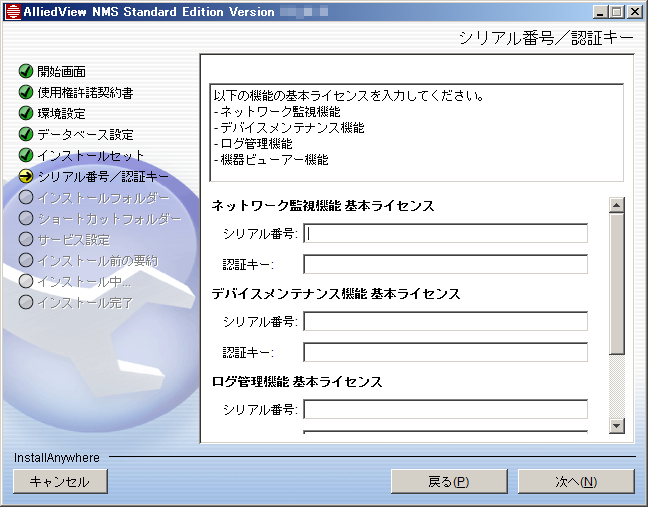Close the installer window
This screenshot has width=648, height=507.
634,12
